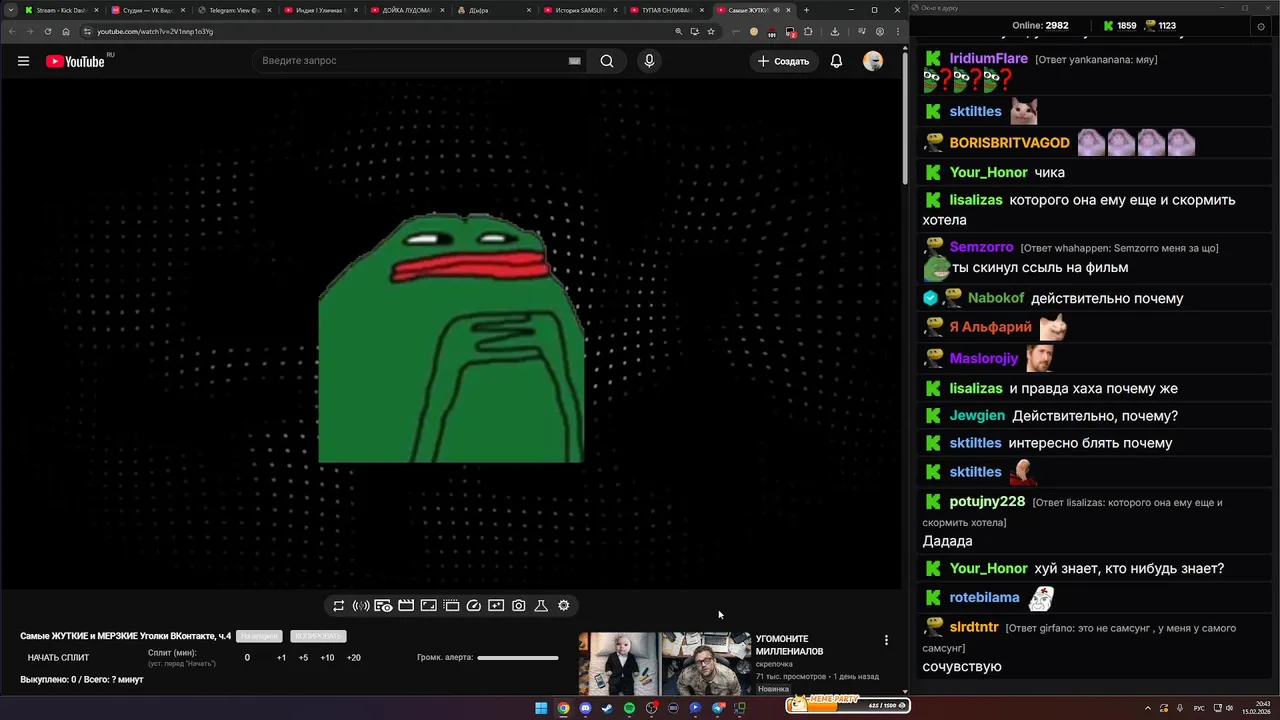
Task: Click the dashed-frame icon in overlay toolbar
Action: (451, 606)
